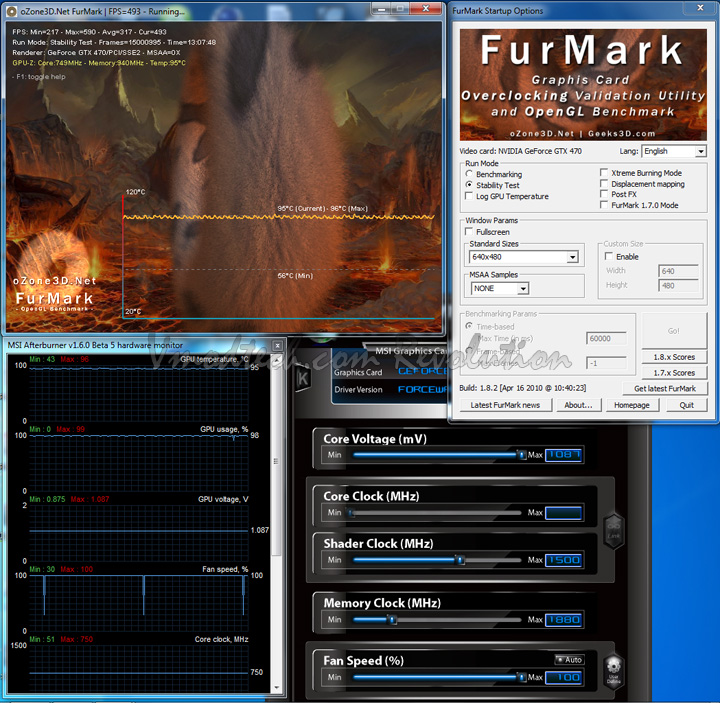This screenshot has height=703, width=720.
Task: Click Afterburner fan User Define gear icon
Action: click(x=613, y=670)
